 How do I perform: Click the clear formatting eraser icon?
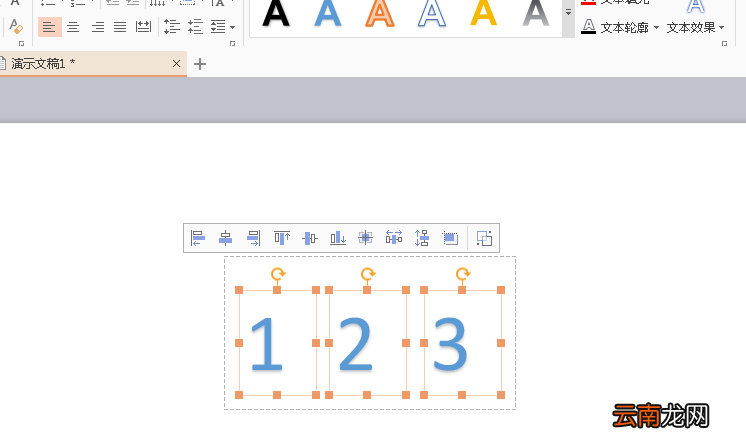coord(16,27)
